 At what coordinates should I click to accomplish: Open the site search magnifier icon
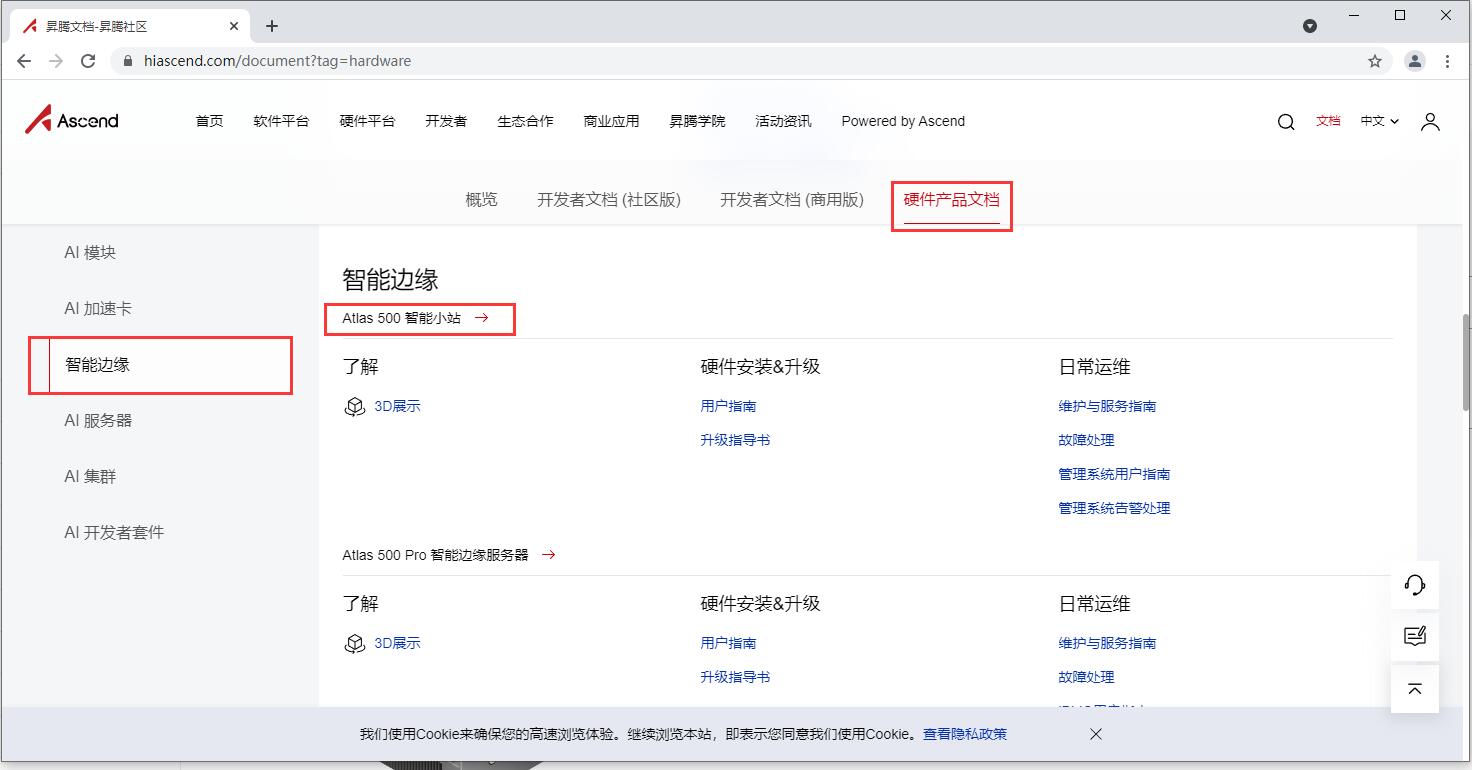(x=1286, y=122)
